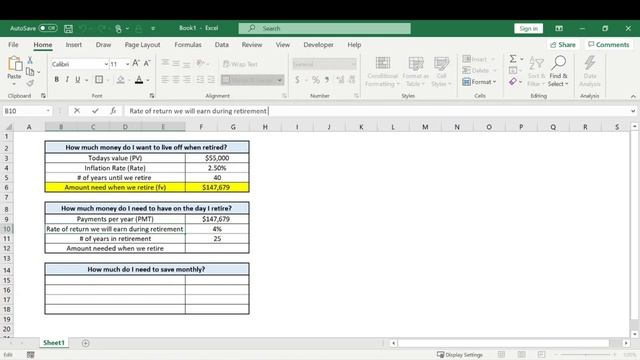The height and width of the screenshot is (360, 640).
Task: Click the Search box
Action: click(324, 28)
